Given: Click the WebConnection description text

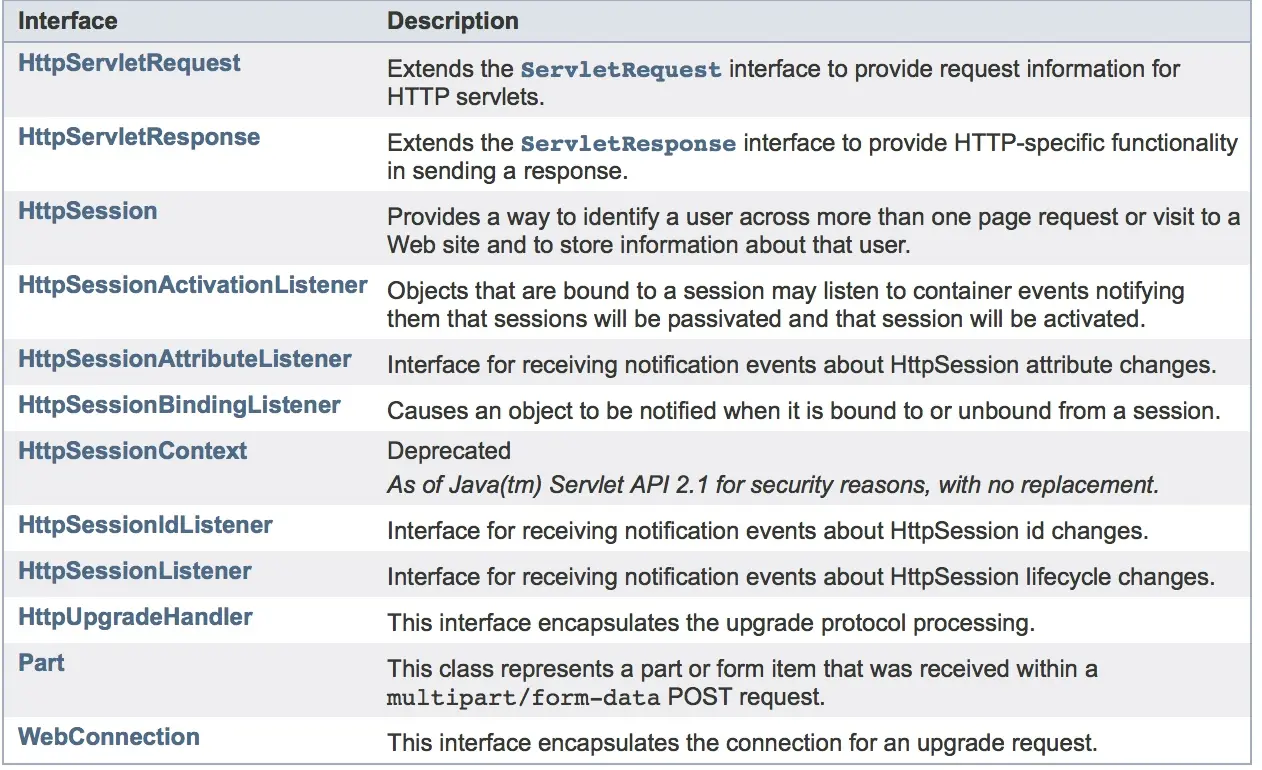Looking at the screenshot, I should [742, 744].
